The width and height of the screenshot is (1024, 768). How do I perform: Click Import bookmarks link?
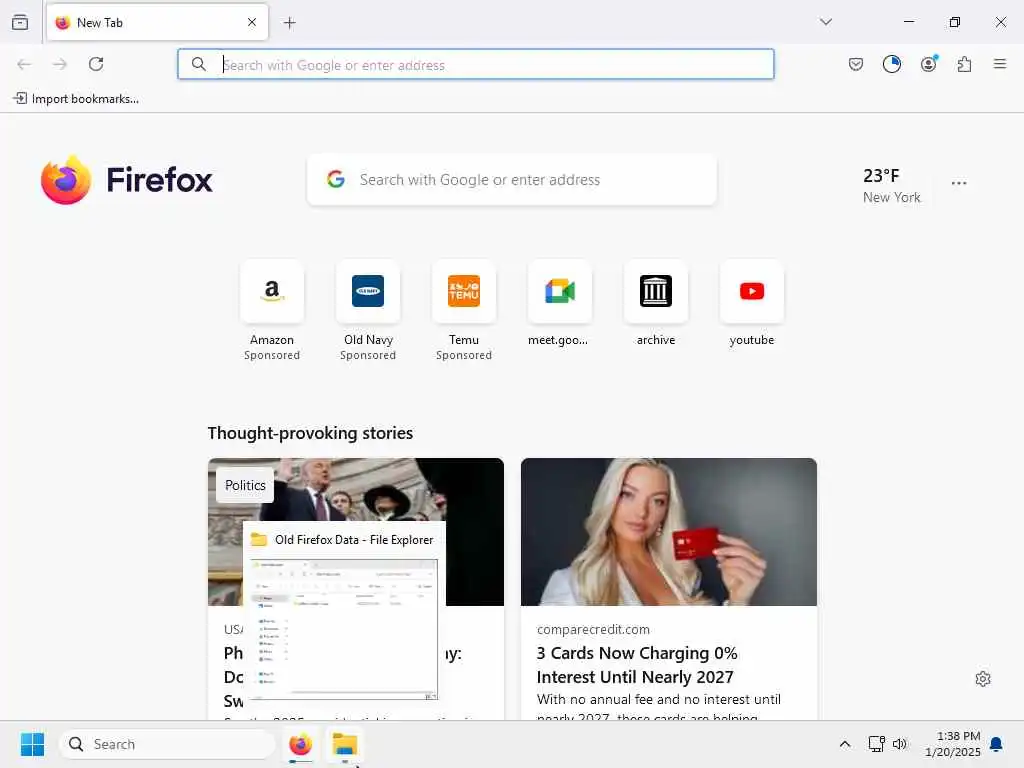[76, 99]
